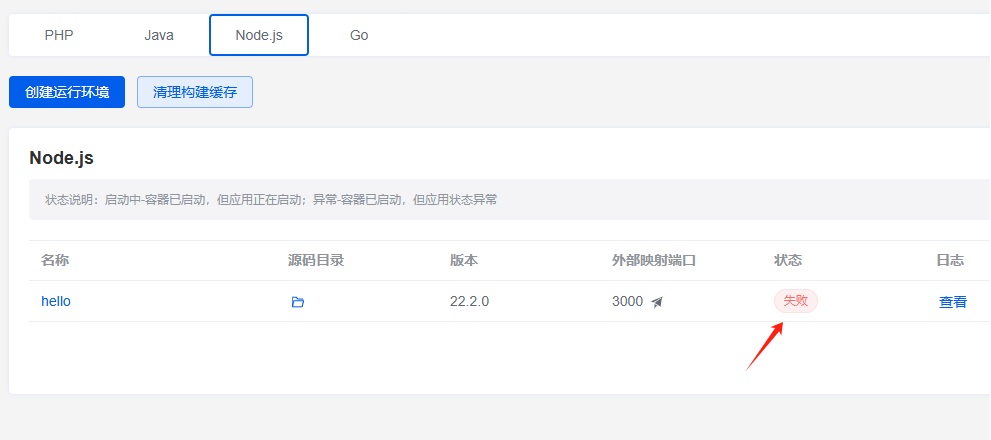Click the 3000 port number
The height and width of the screenshot is (440, 991).
[628, 302]
